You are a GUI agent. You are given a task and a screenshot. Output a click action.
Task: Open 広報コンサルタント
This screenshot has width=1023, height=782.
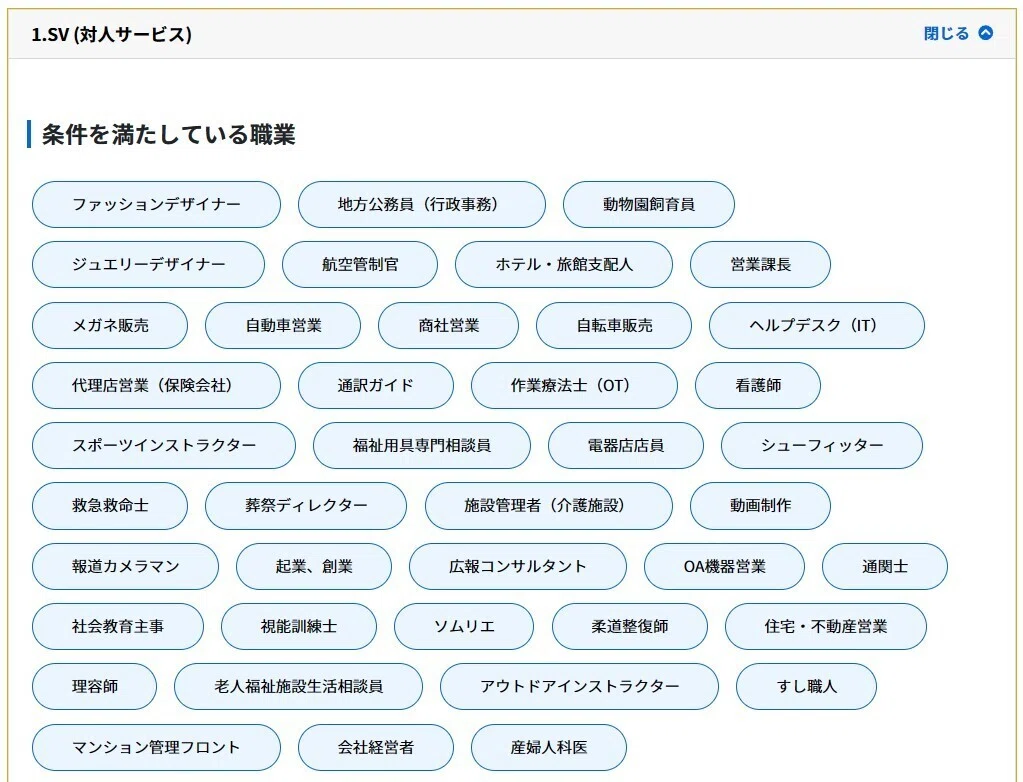point(518,566)
